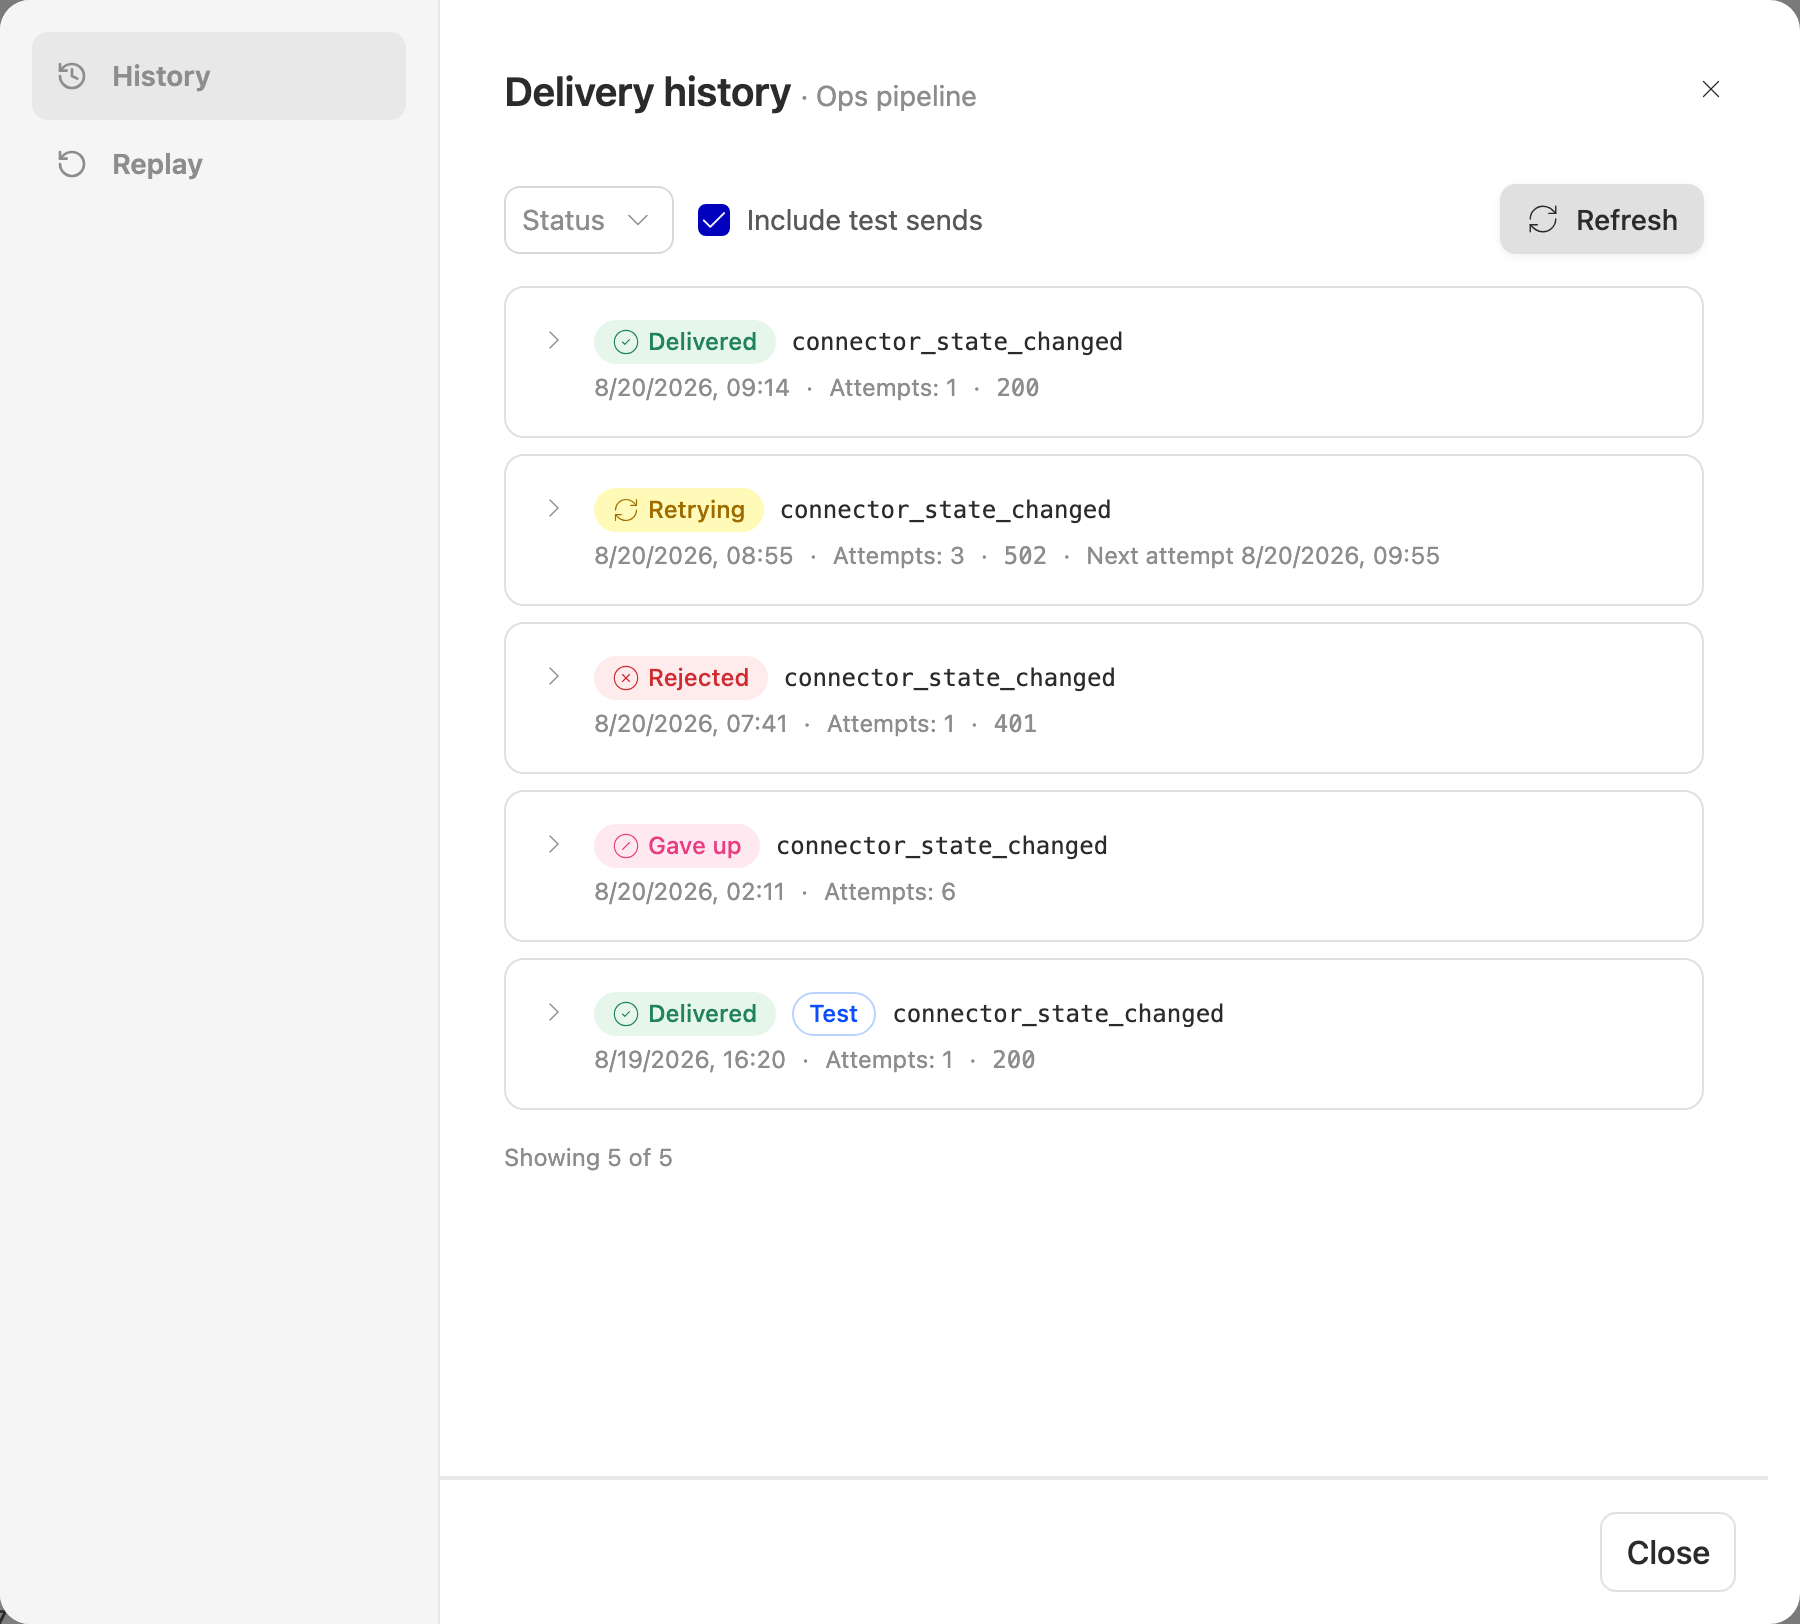Click connector_state_changed in the Retrying row
The height and width of the screenshot is (1624, 1800).
946,510
